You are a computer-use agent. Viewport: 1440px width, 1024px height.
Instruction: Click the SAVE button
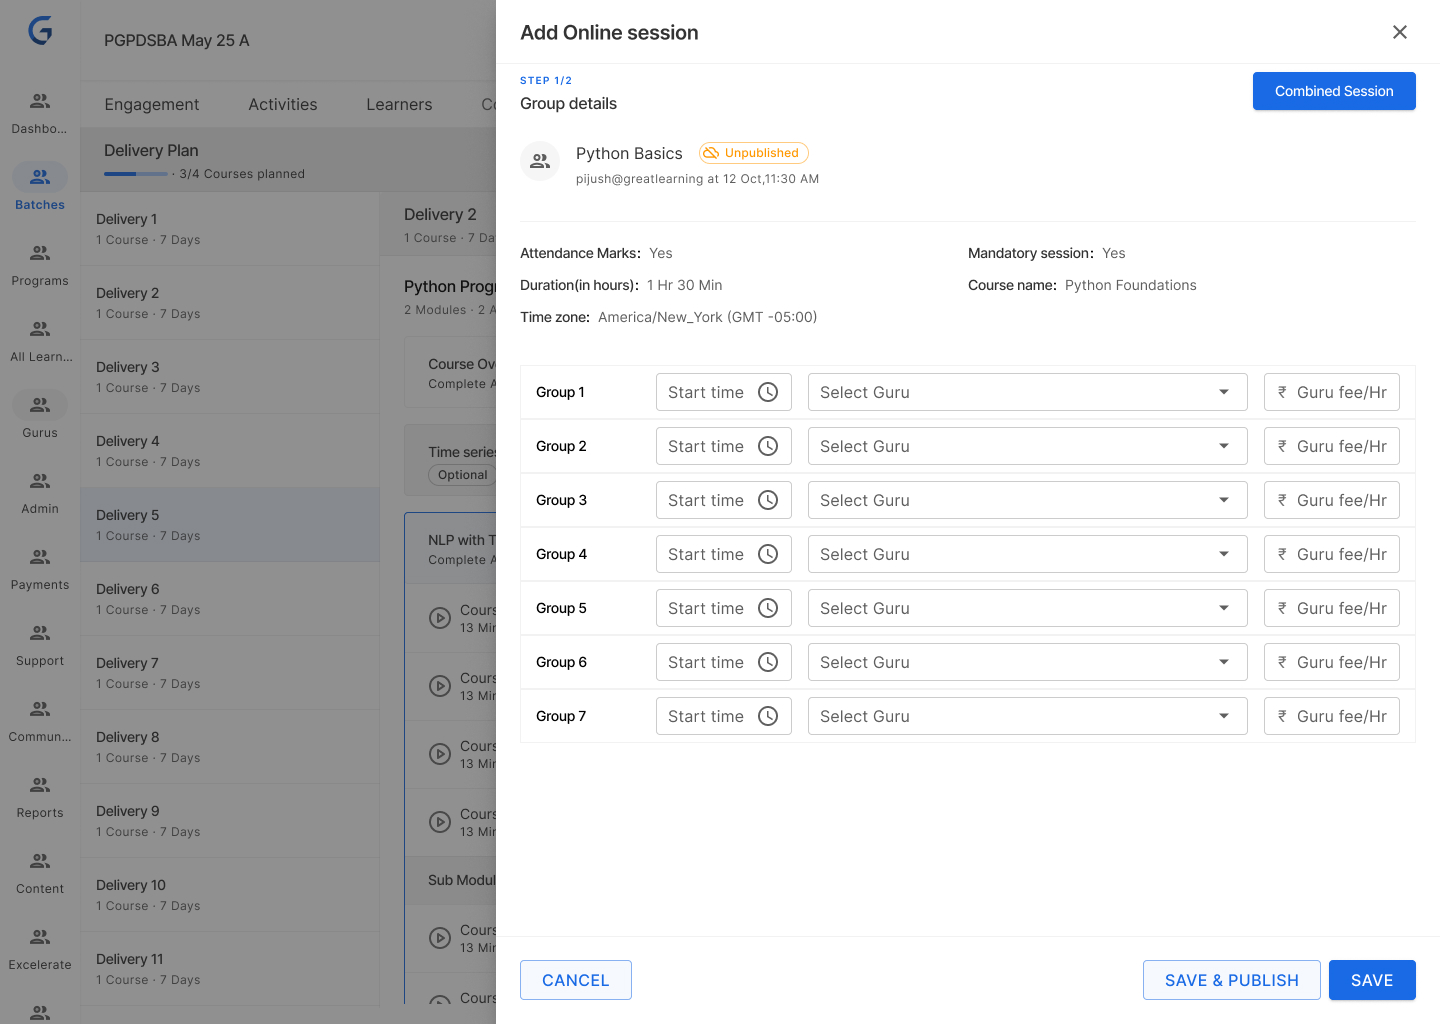point(1372,980)
